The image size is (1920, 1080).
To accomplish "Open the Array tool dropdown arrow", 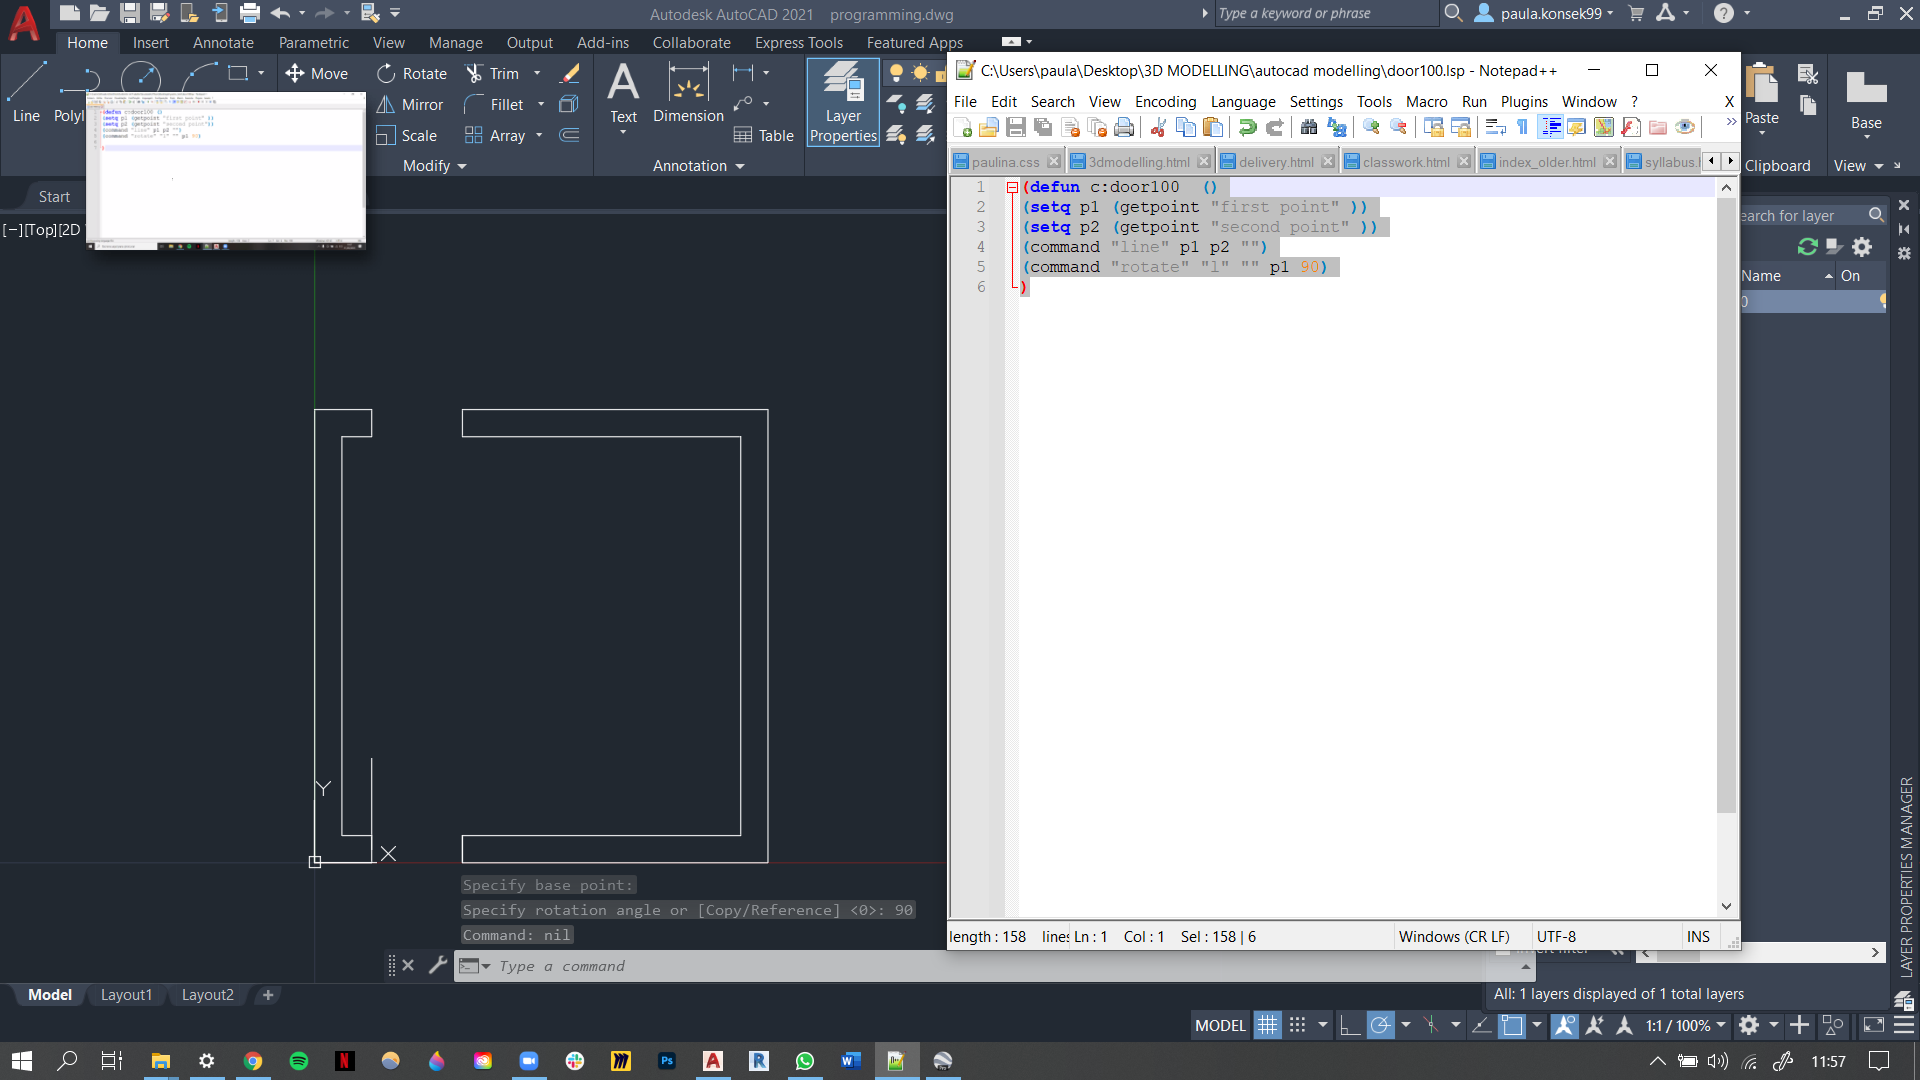I will pyautogui.click(x=539, y=136).
